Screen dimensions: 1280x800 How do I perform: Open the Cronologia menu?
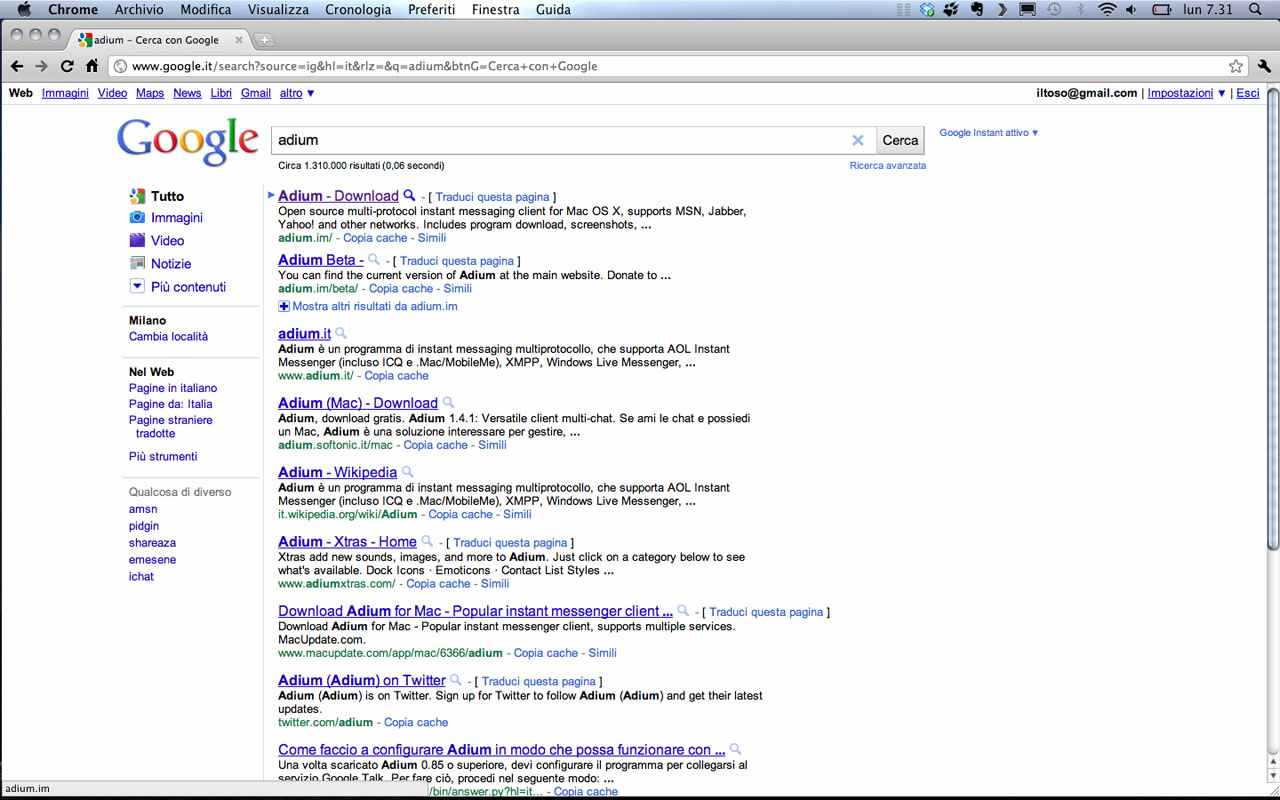[358, 9]
